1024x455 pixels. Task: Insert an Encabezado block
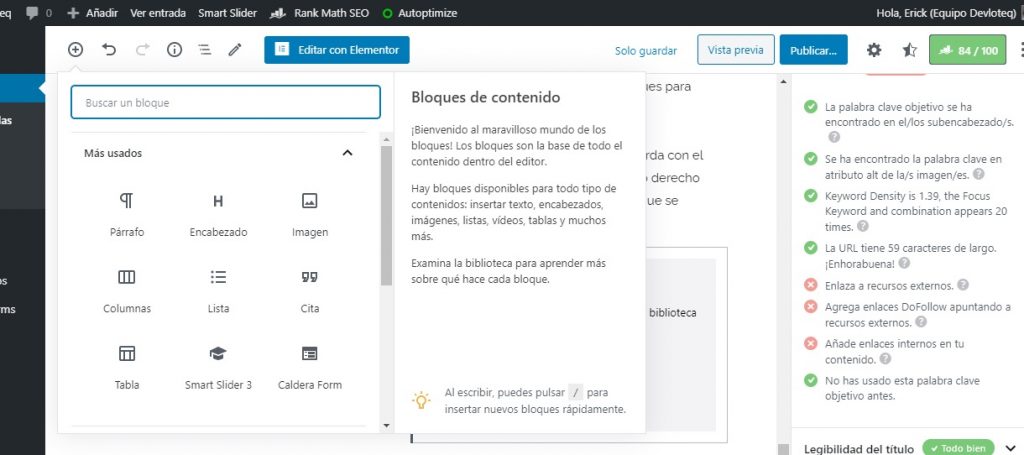[x=218, y=213]
